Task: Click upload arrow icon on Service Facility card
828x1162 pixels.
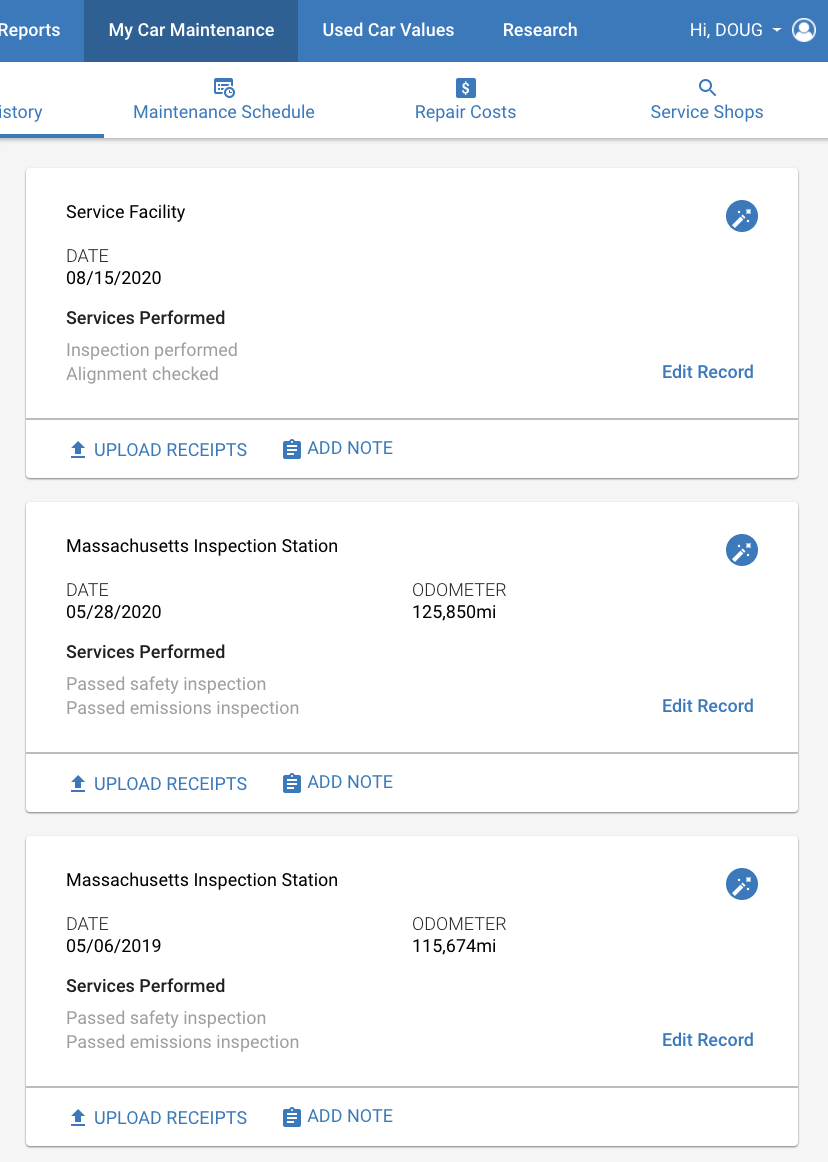Action: (78, 450)
